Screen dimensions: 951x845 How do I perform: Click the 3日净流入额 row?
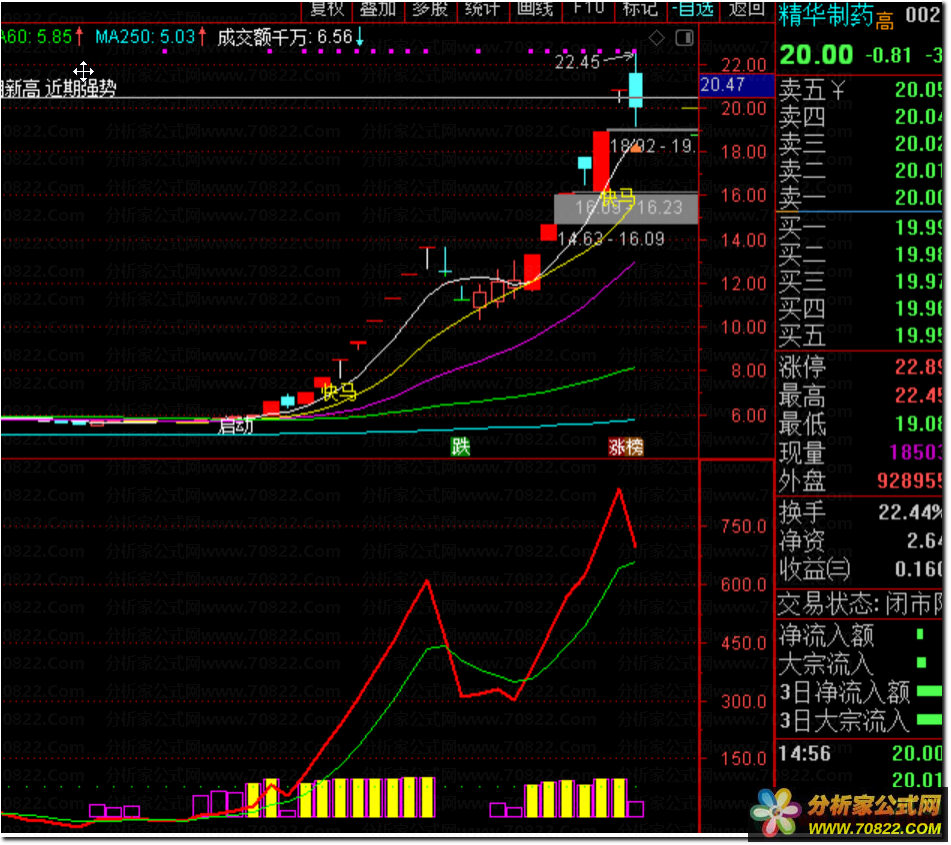click(x=861, y=692)
